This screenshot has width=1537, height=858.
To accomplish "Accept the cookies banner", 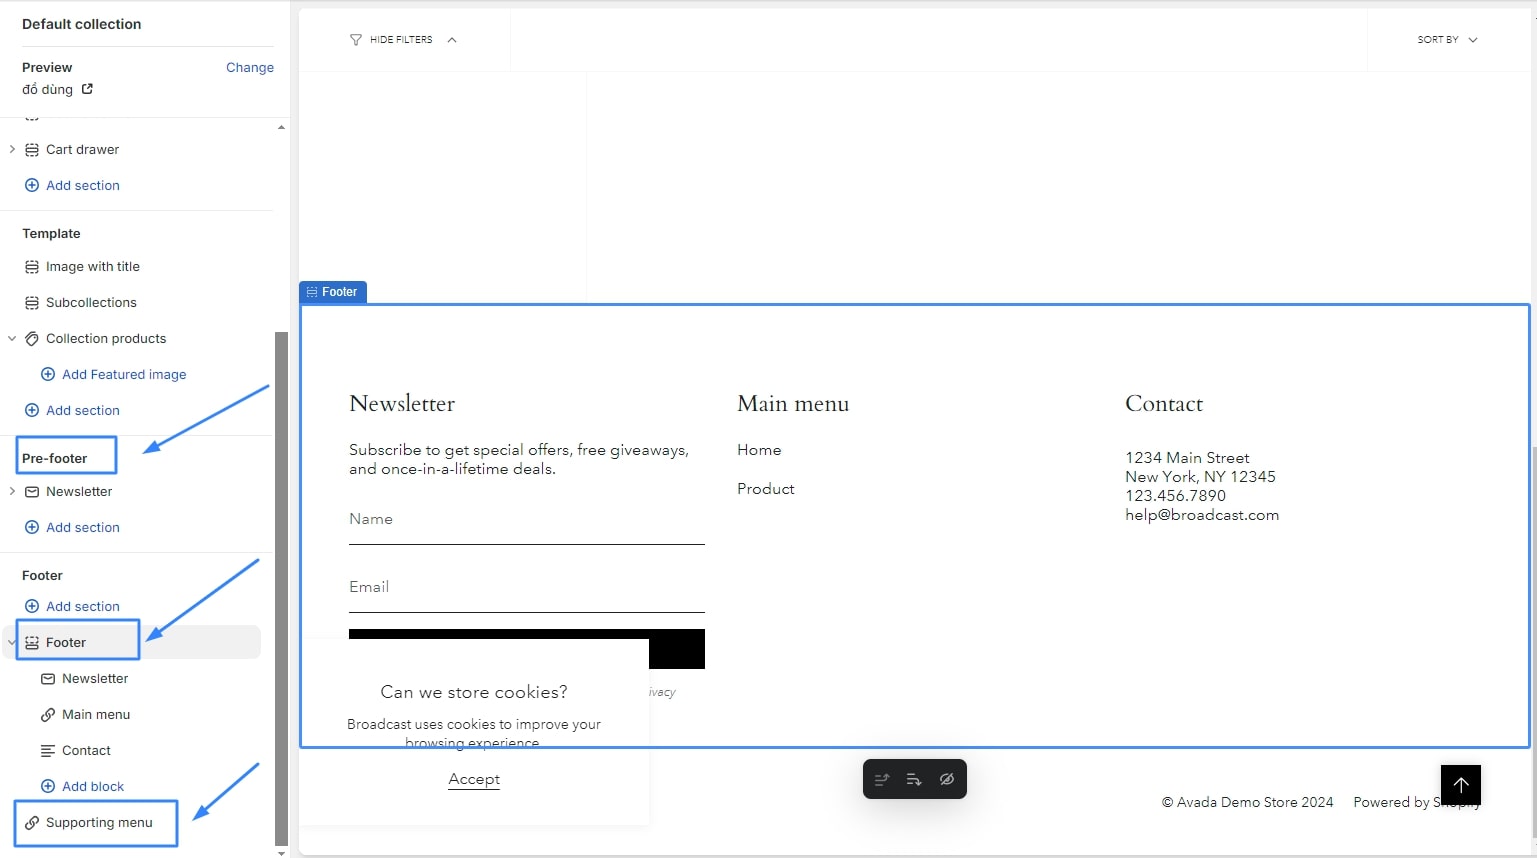I will coord(474,779).
